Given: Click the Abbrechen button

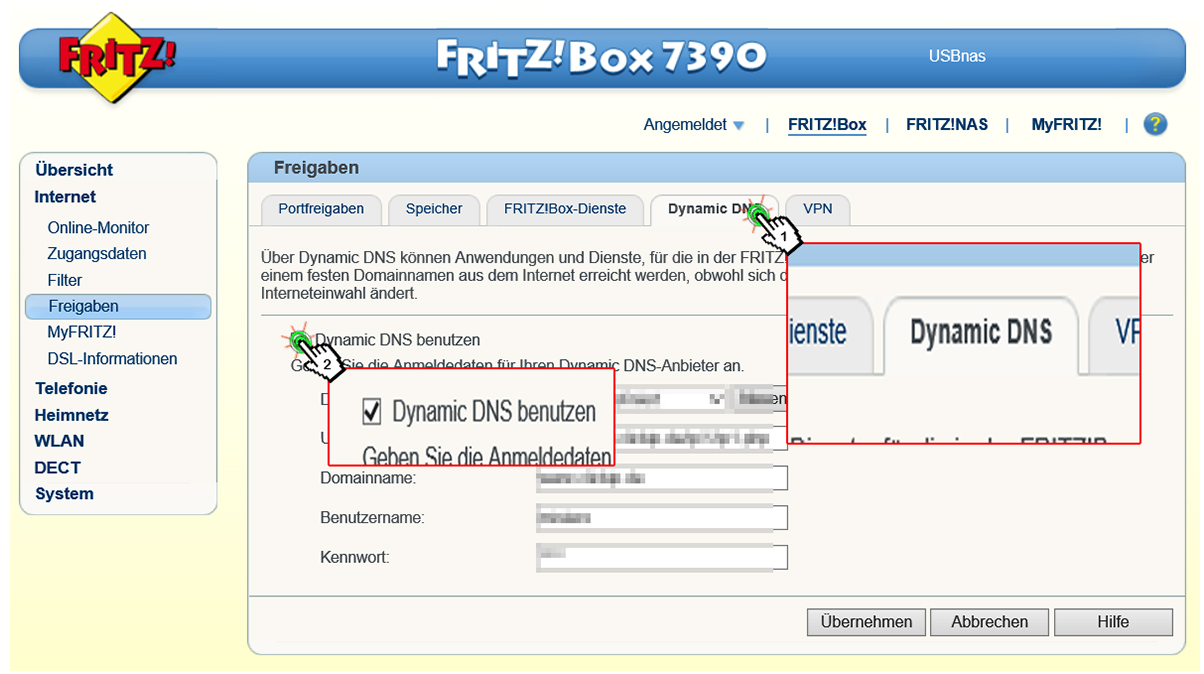Looking at the screenshot, I should [989, 622].
